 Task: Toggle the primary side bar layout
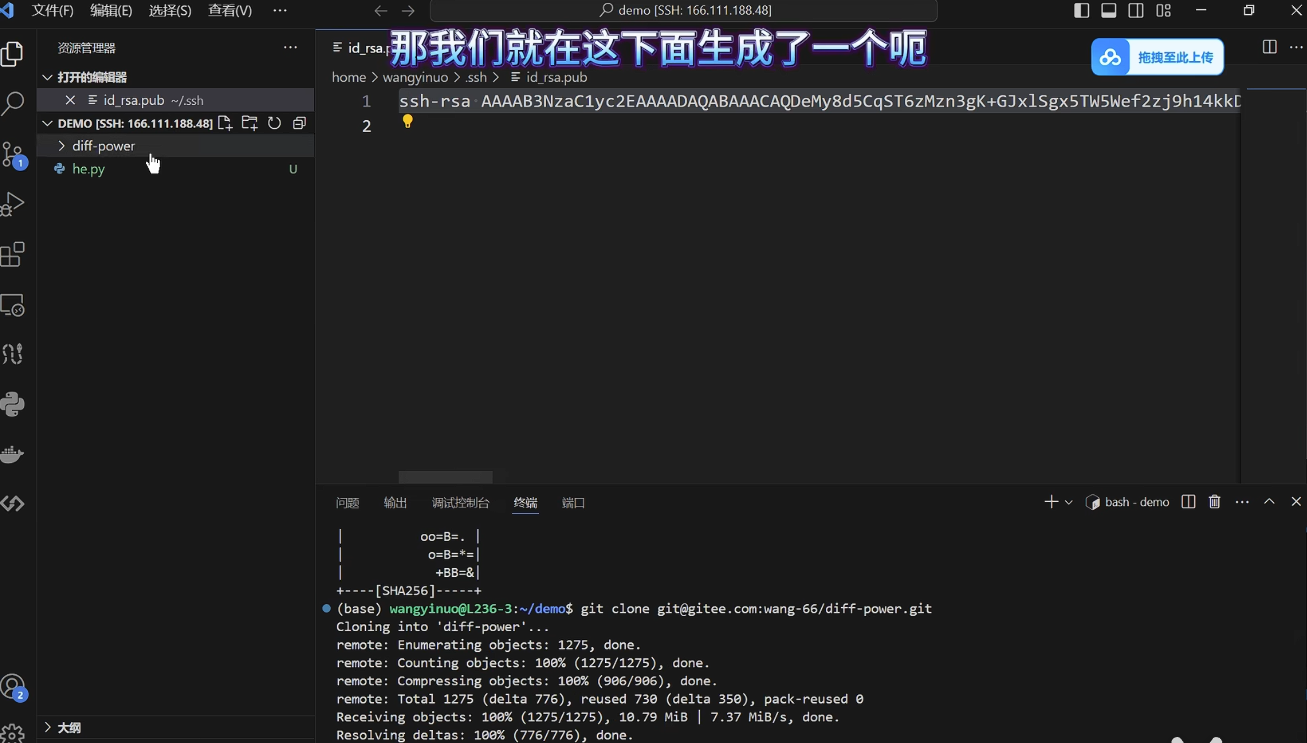(1082, 11)
